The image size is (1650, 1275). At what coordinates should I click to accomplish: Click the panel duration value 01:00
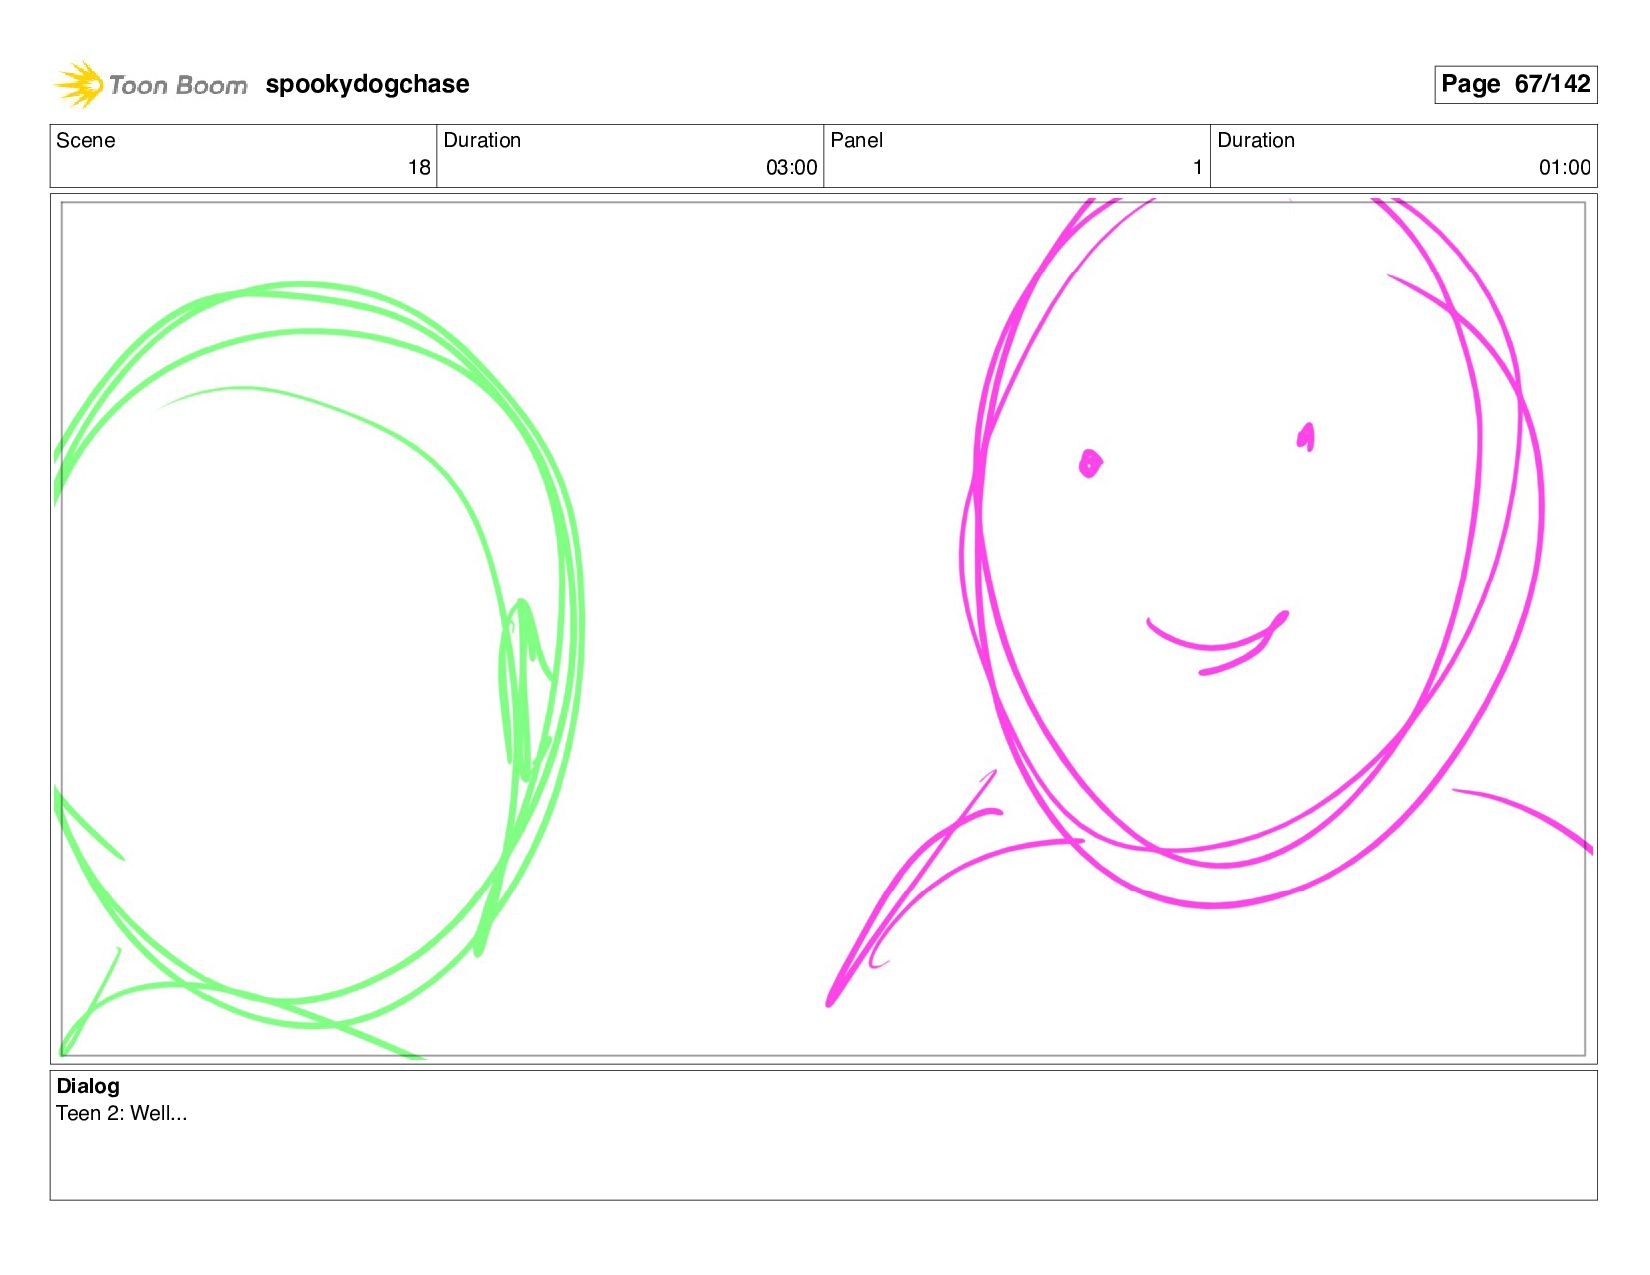1564,168
